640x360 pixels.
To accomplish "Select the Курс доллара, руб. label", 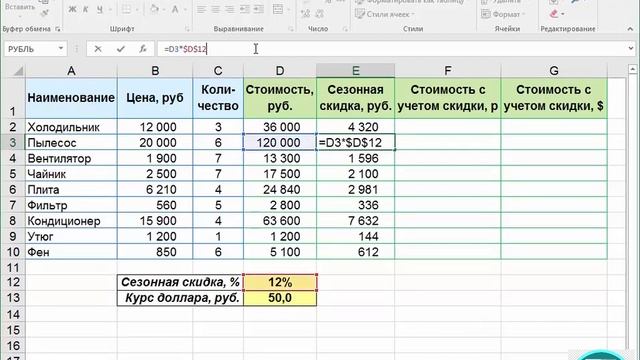I will (180, 298).
